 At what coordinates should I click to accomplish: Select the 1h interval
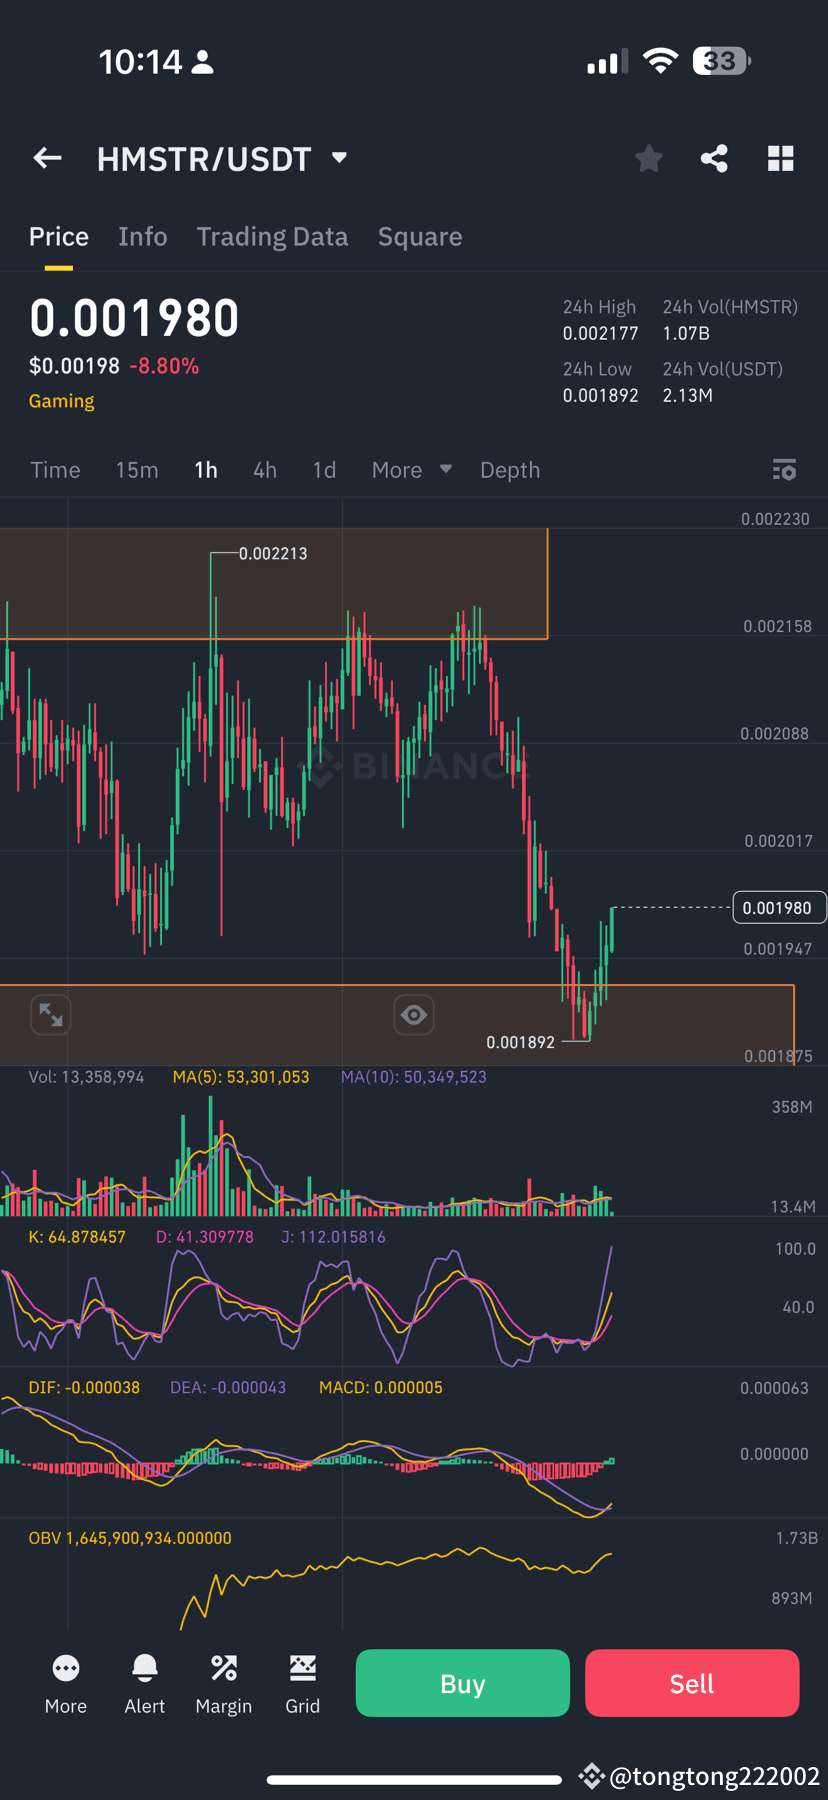pos(206,470)
